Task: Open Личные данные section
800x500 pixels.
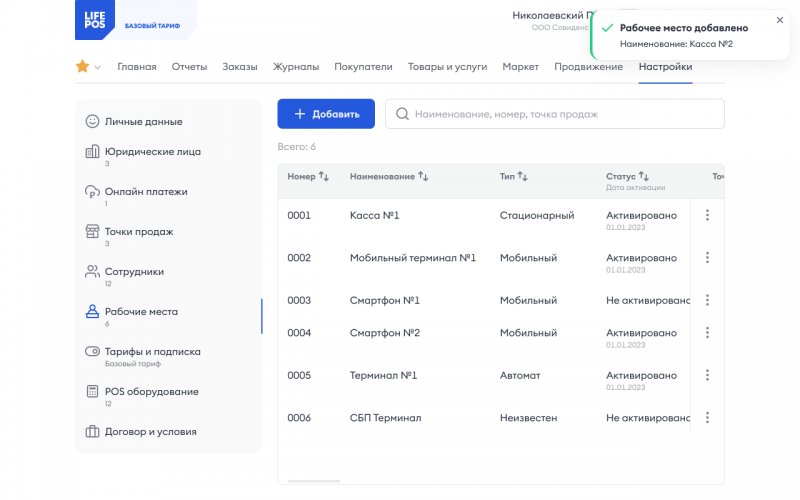Action: (143, 121)
